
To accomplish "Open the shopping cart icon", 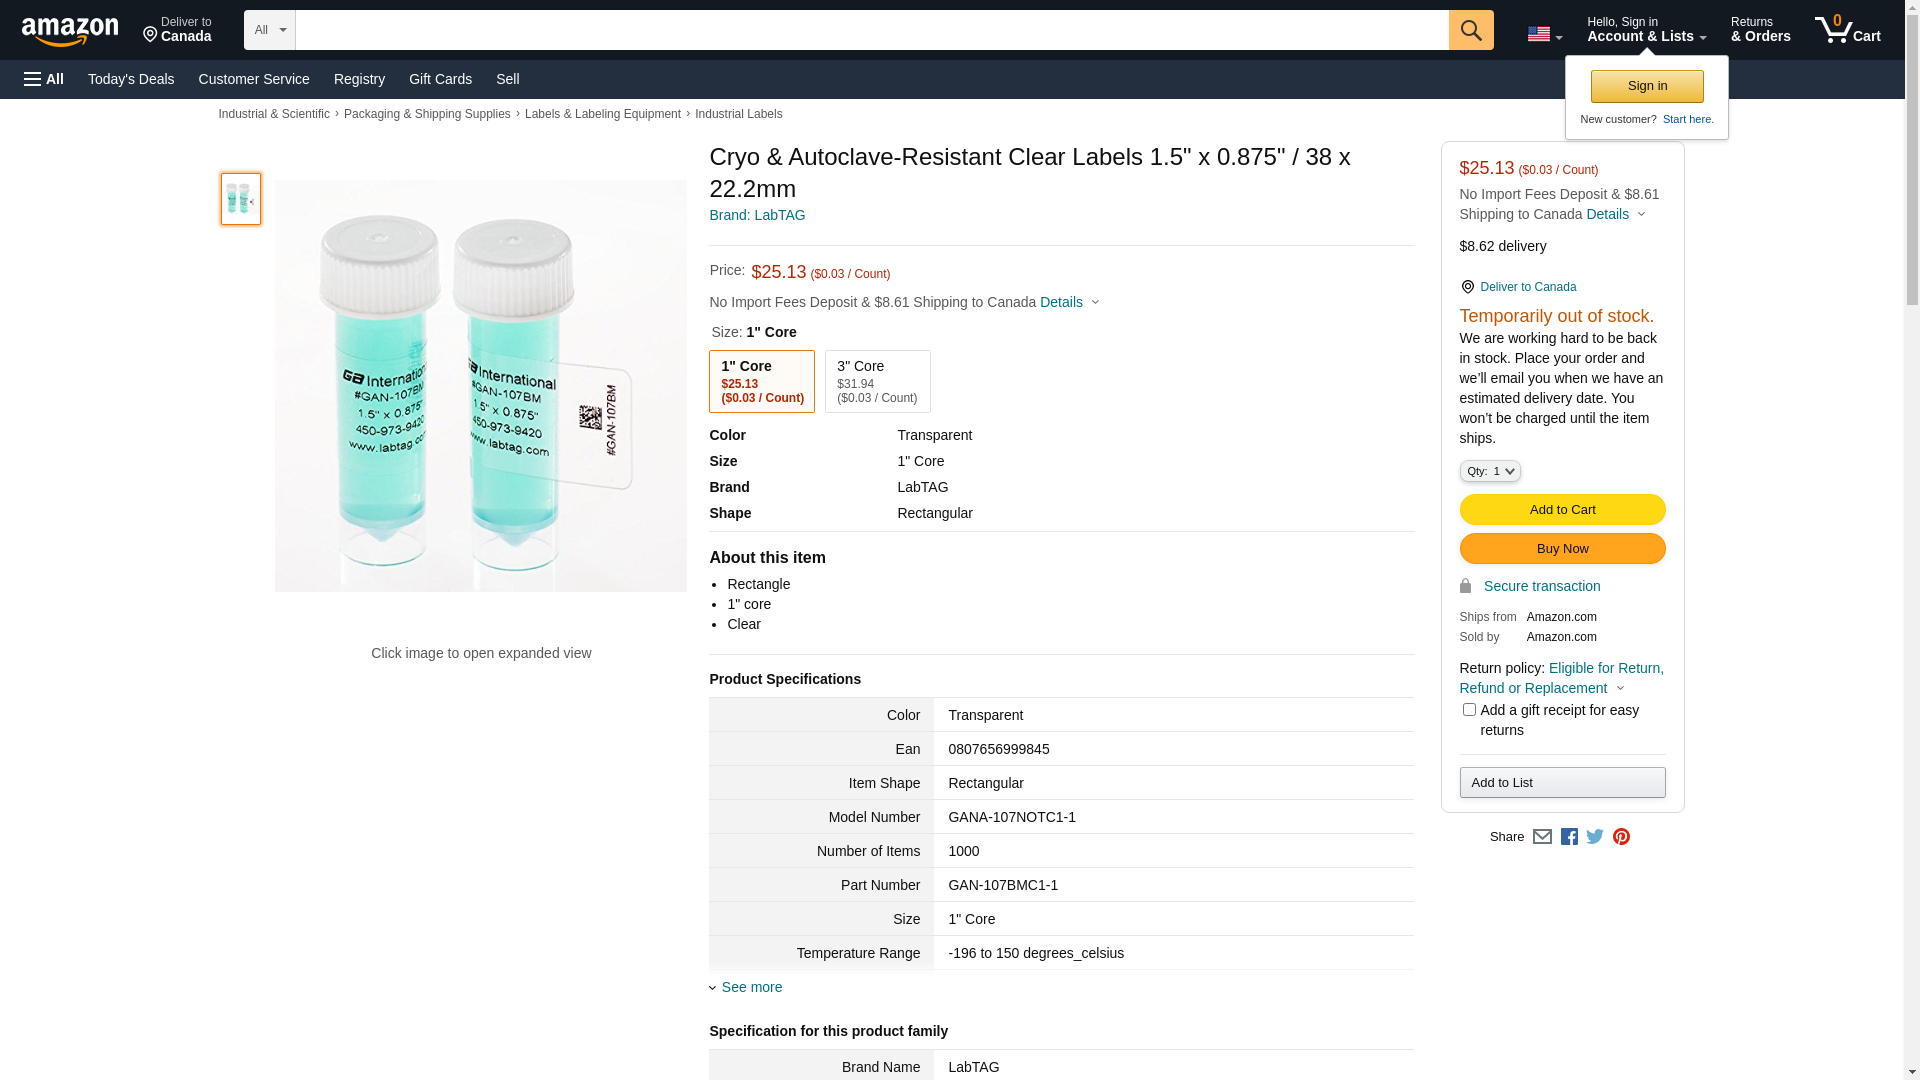I will click(x=1847, y=30).
